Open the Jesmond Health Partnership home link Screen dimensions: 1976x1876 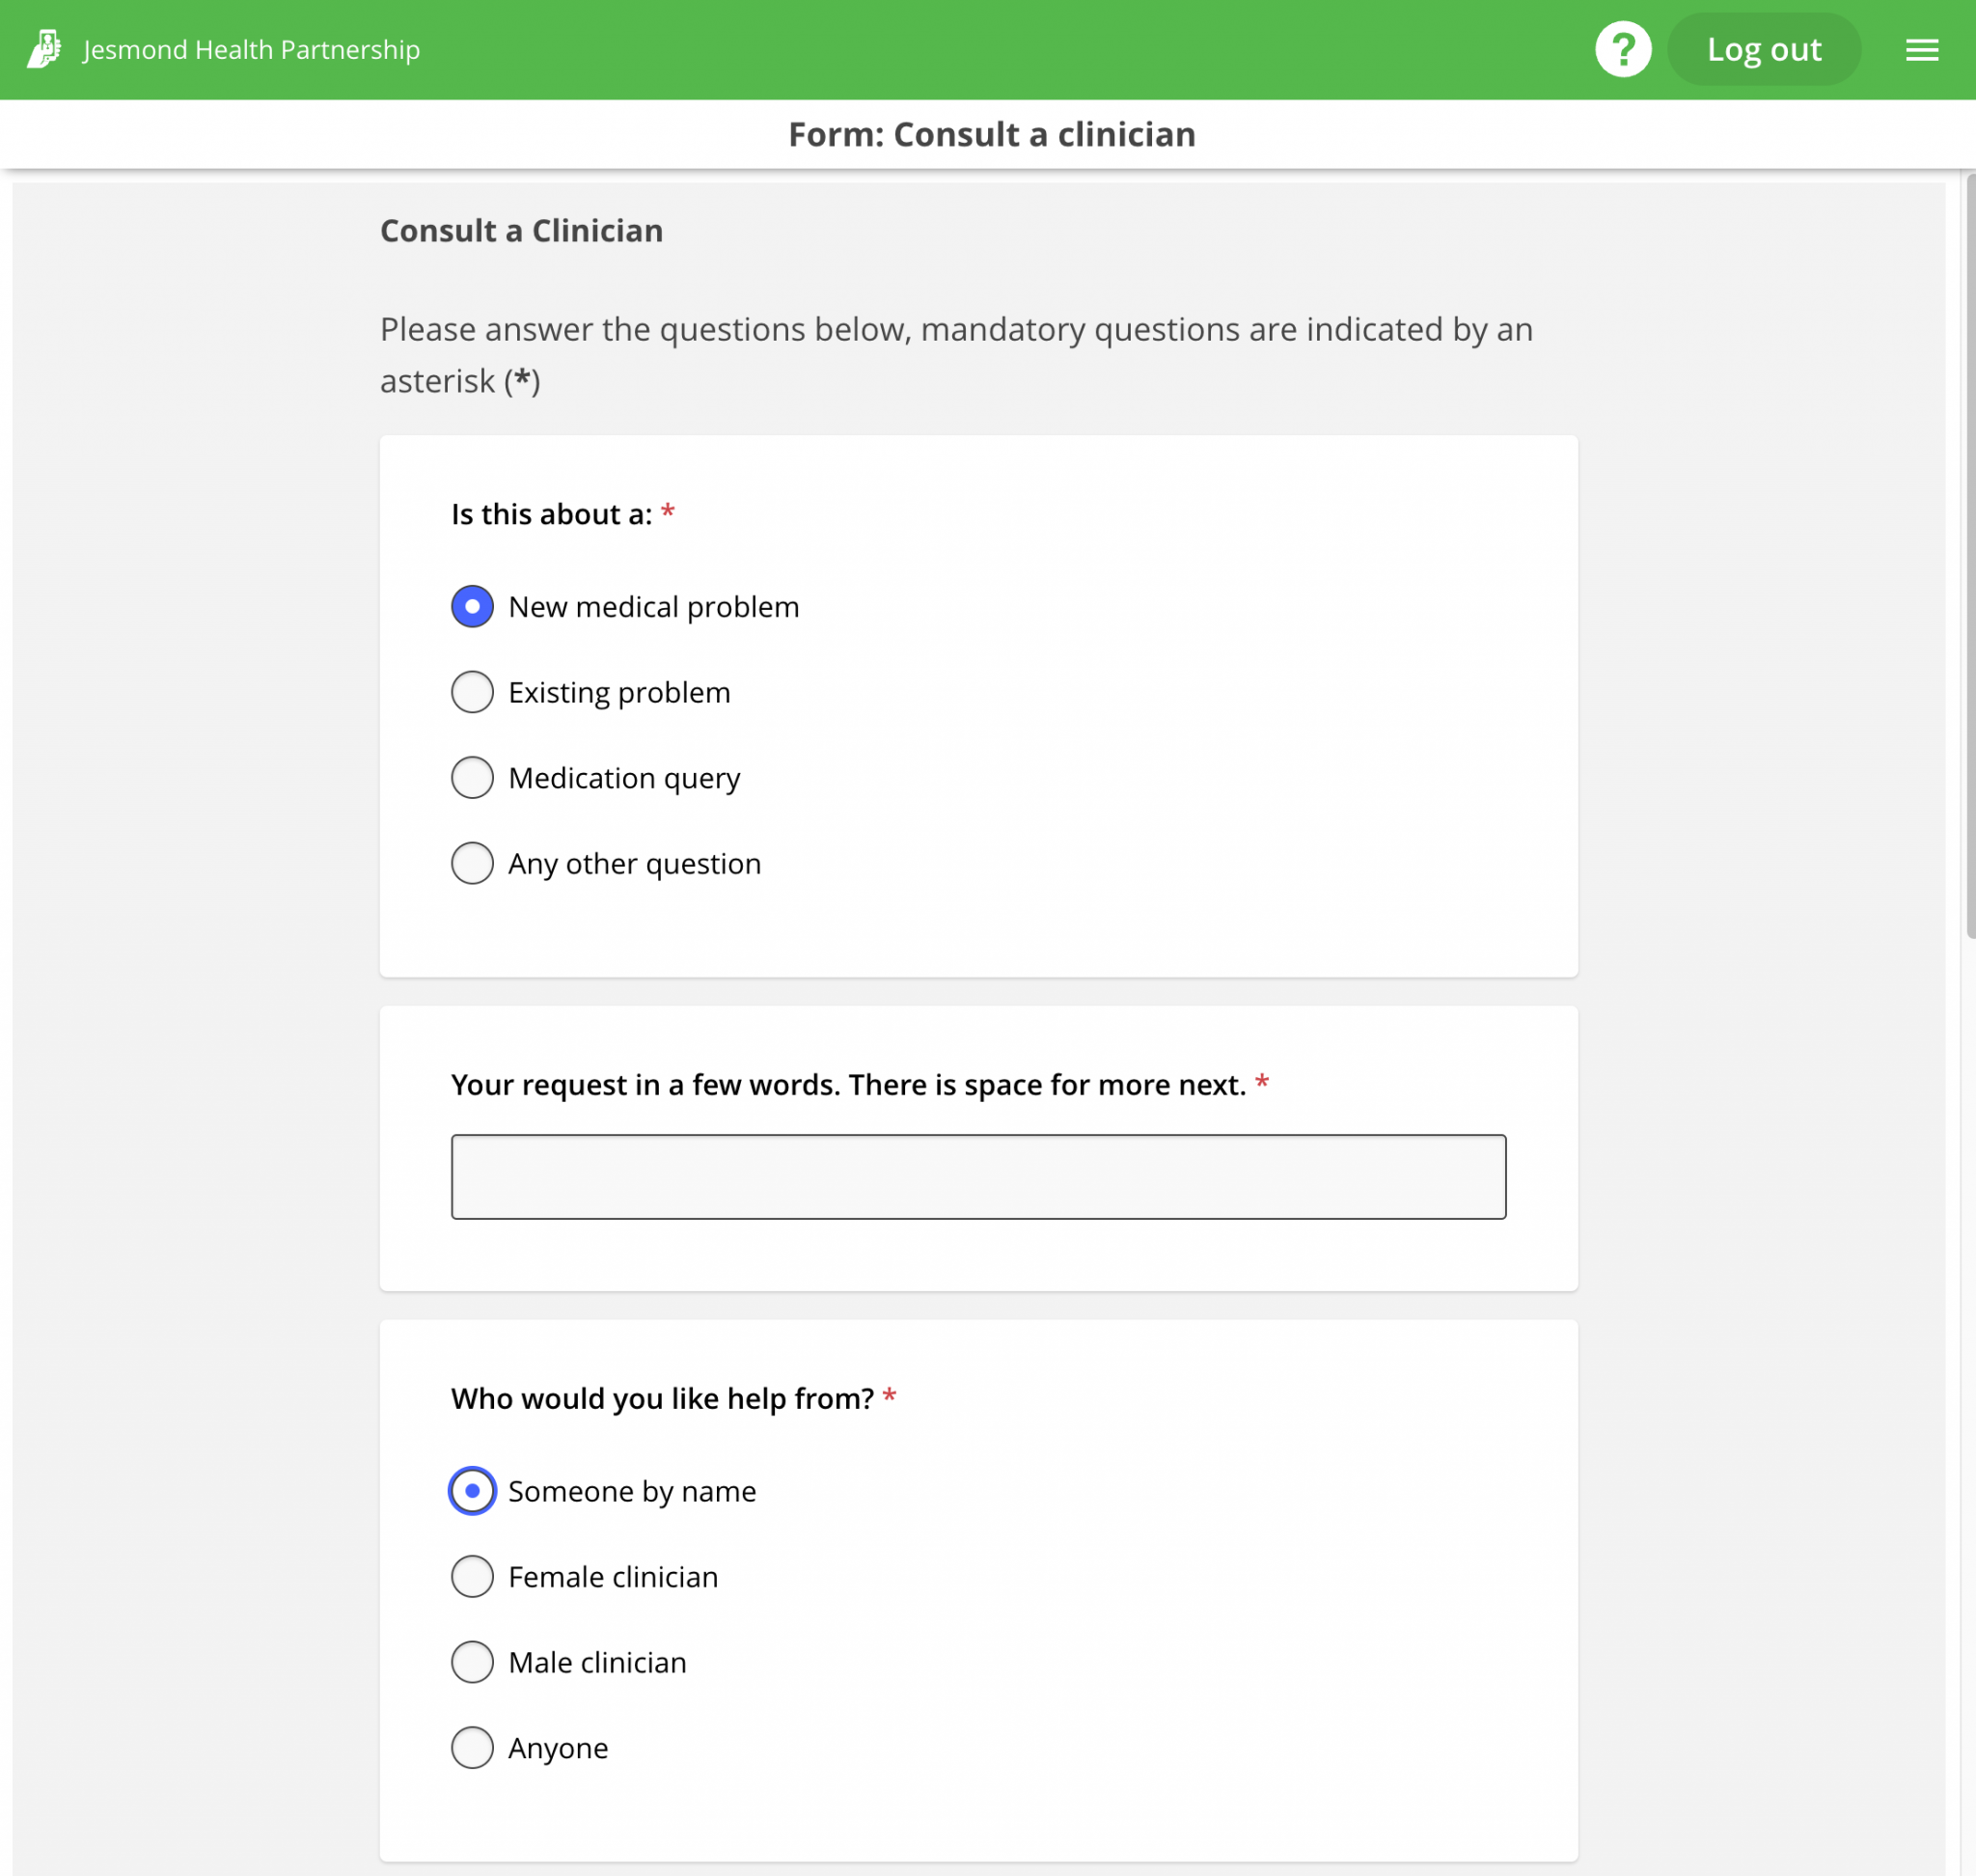[x=250, y=49]
